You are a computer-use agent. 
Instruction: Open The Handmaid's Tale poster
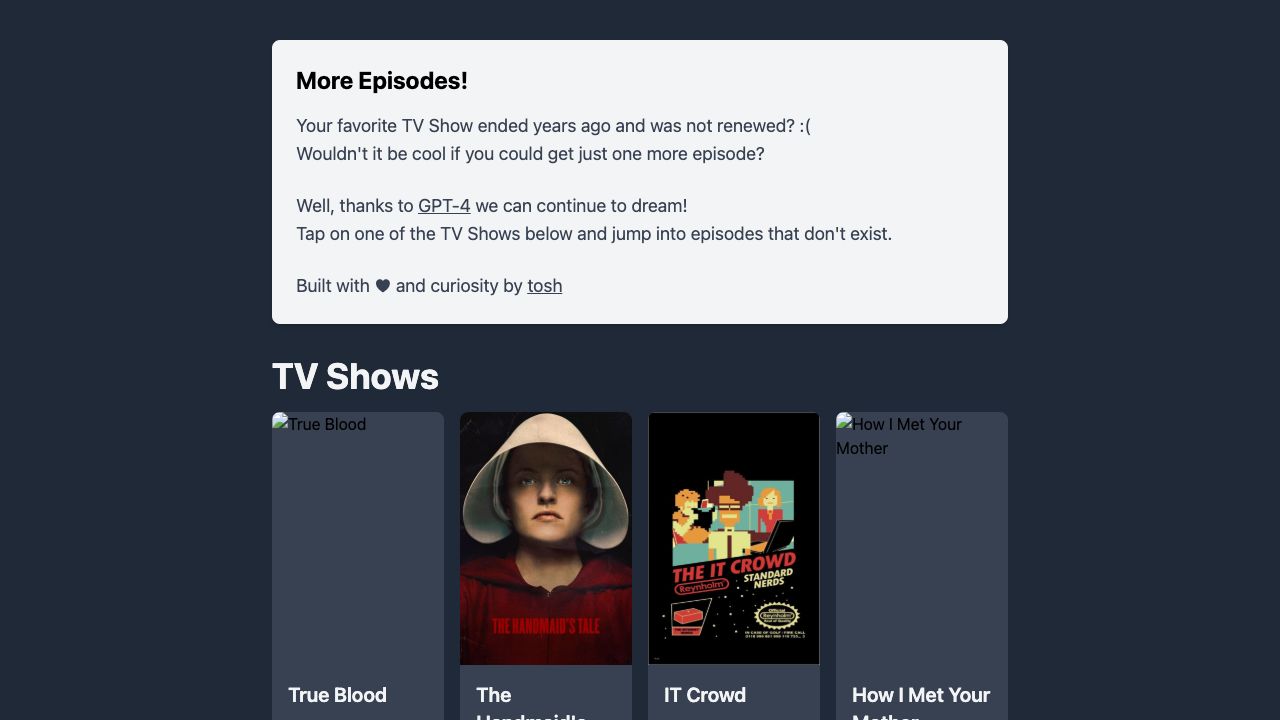coord(546,538)
